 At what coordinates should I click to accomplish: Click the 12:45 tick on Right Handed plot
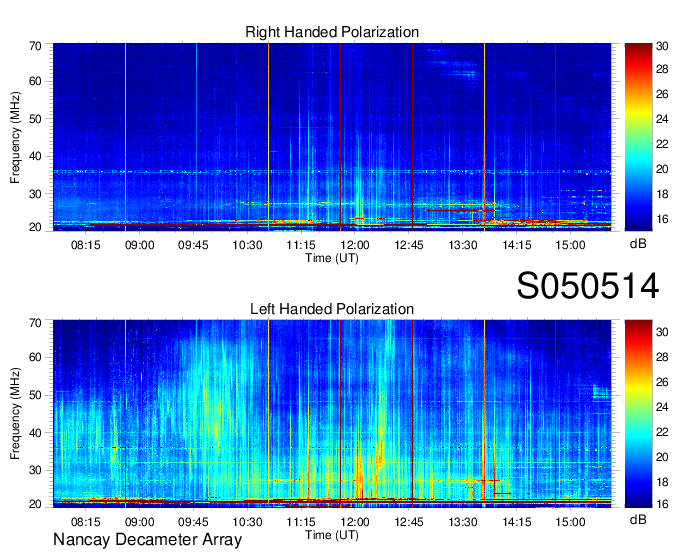pos(409,245)
